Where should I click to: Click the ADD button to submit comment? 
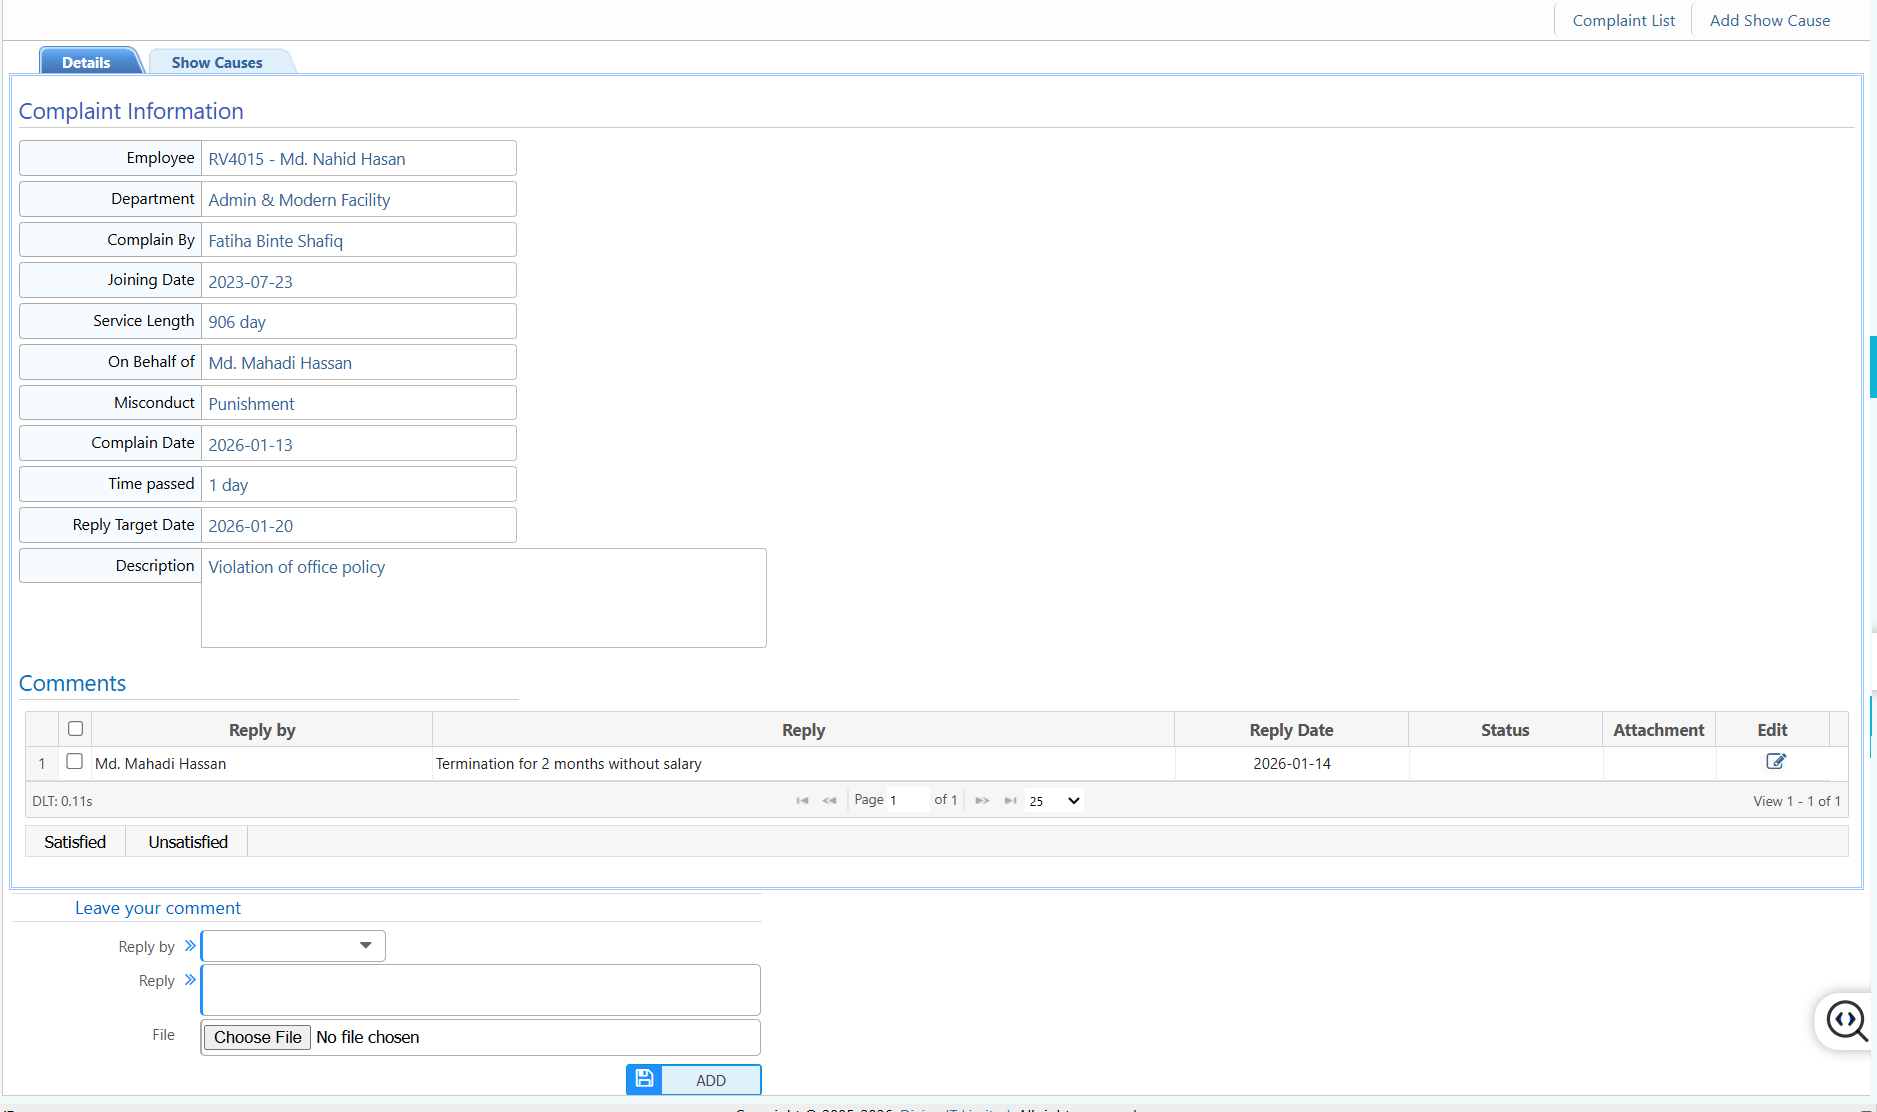[709, 1080]
